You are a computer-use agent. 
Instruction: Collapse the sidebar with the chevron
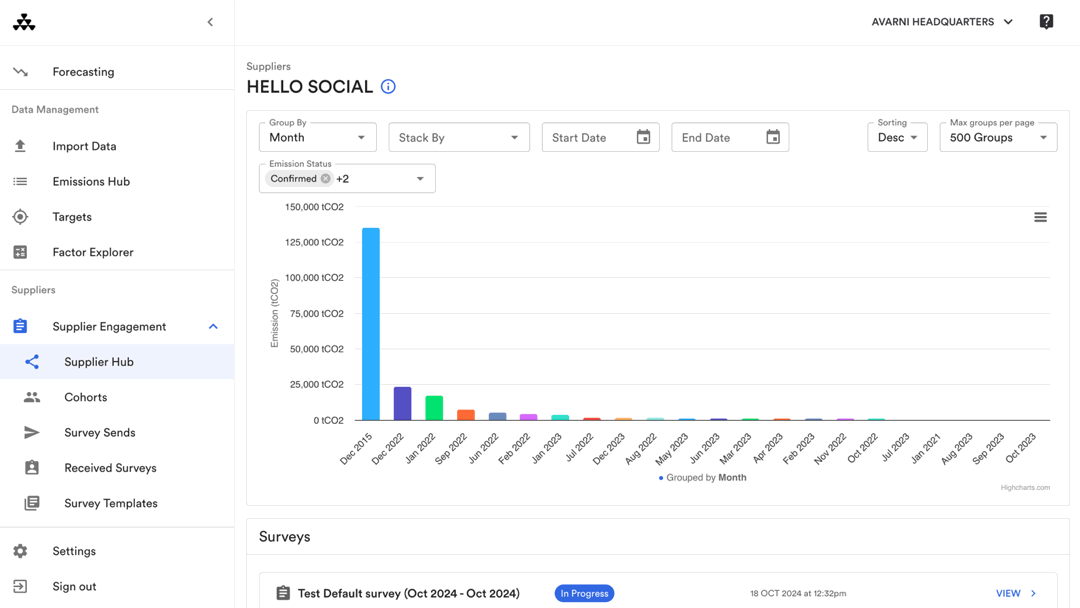coord(210,22)
